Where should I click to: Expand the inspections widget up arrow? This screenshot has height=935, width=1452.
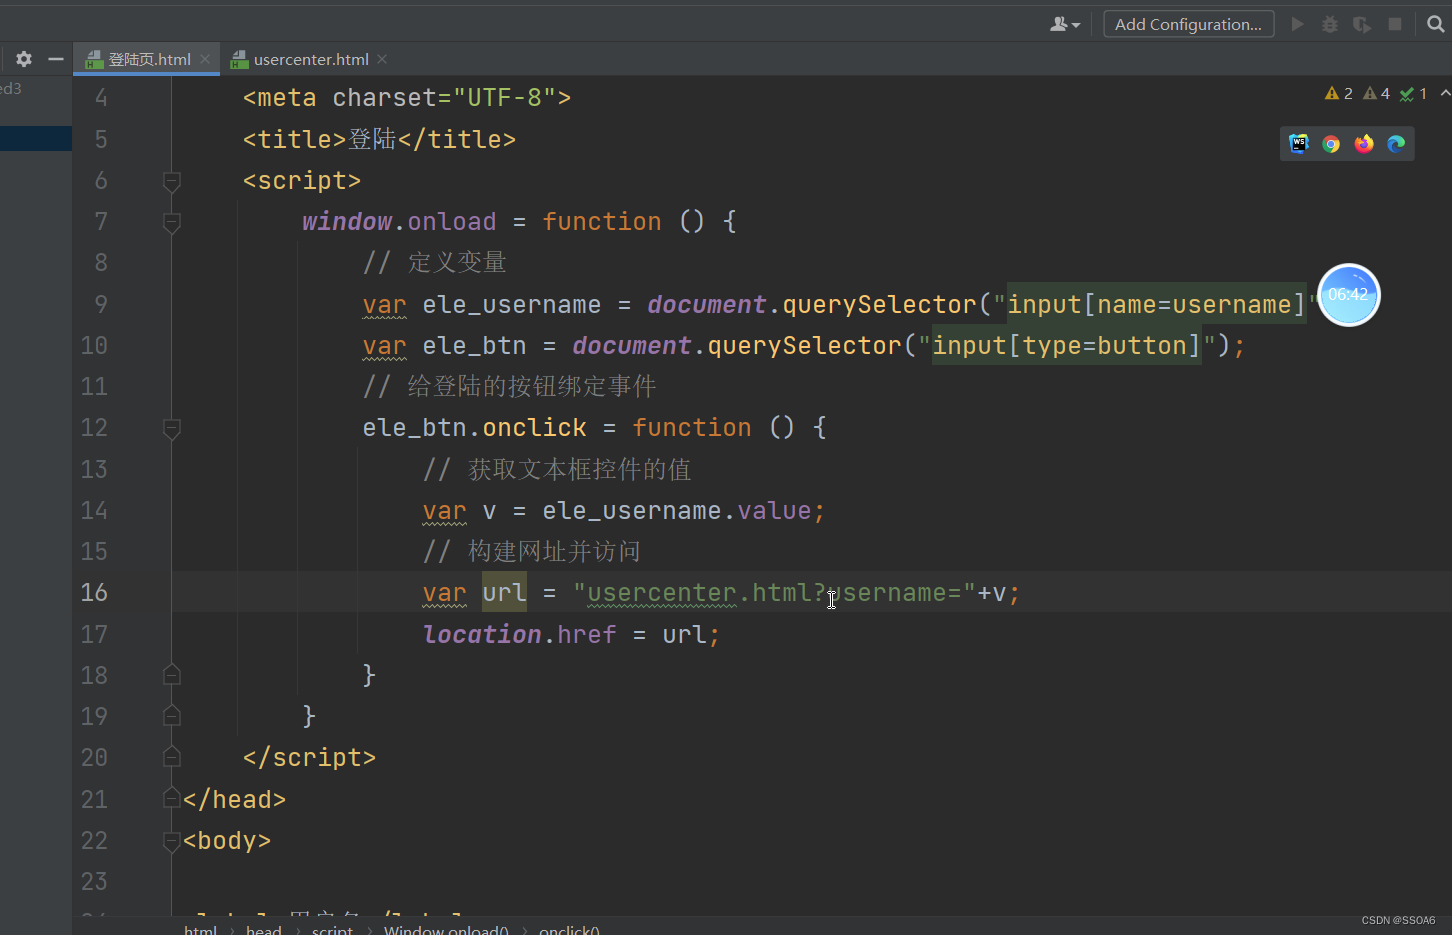[1445, 93]
